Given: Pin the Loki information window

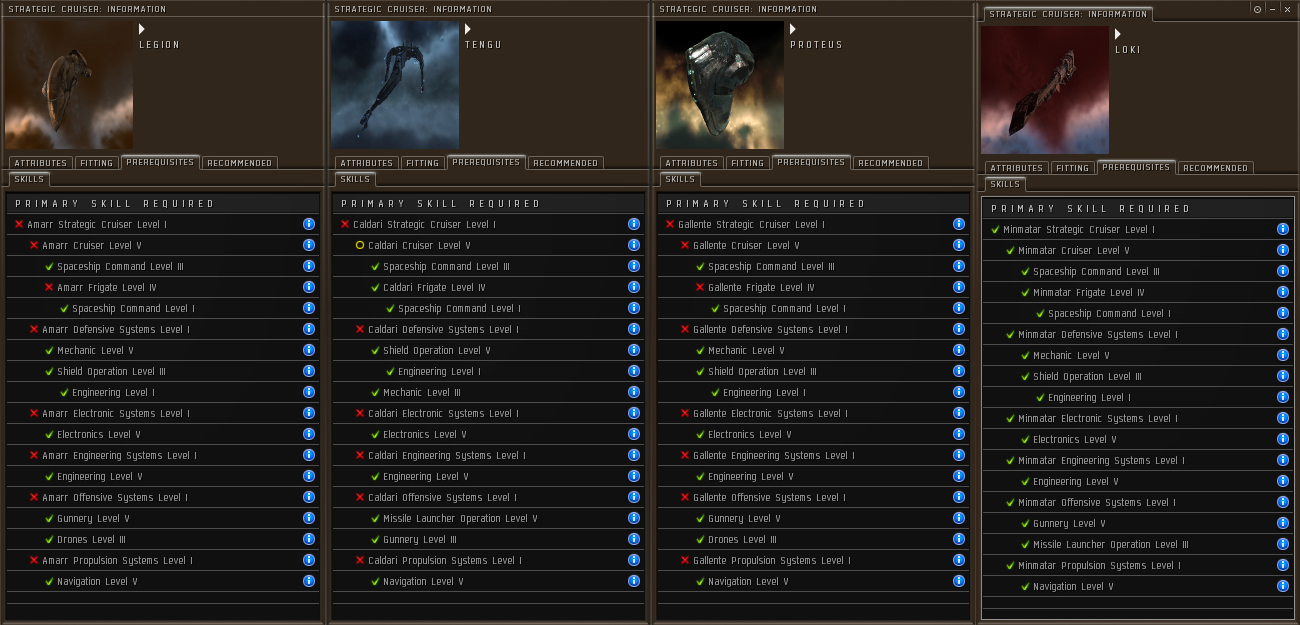Looking at the screenshot, I should tap(1257, 9).
